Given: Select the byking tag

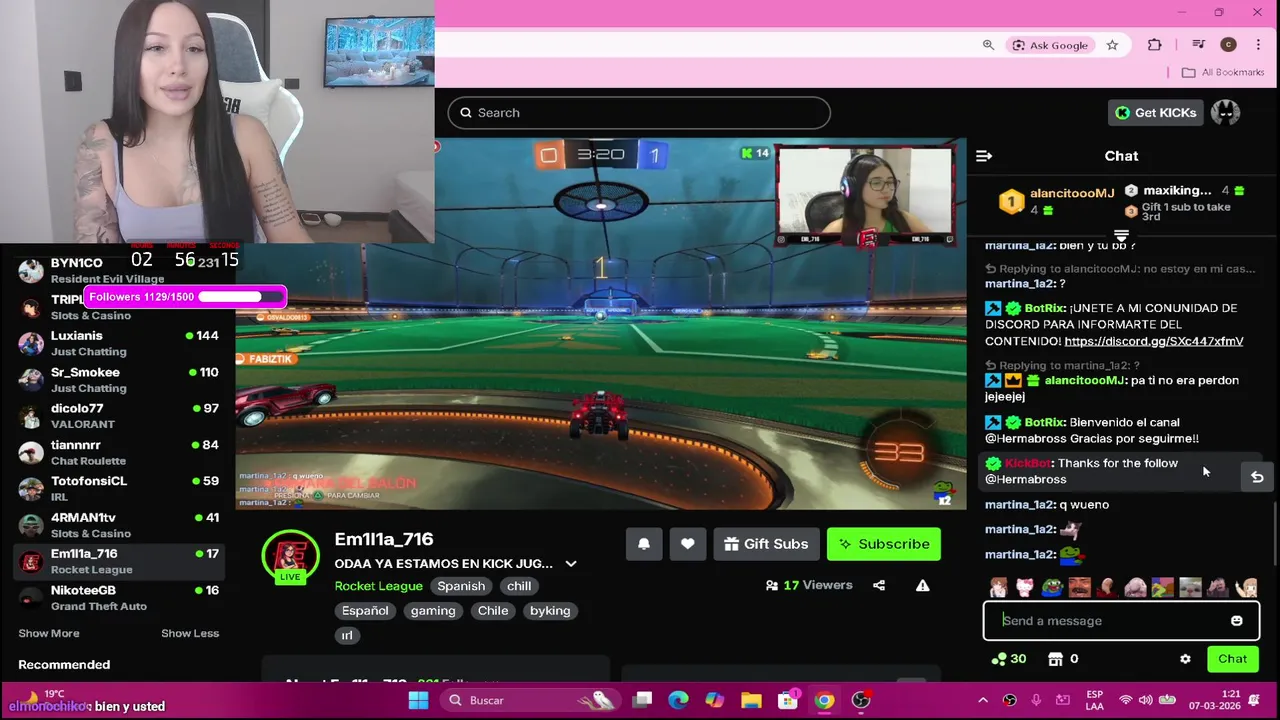Looking at the screenshot, I should pos(550,610).
